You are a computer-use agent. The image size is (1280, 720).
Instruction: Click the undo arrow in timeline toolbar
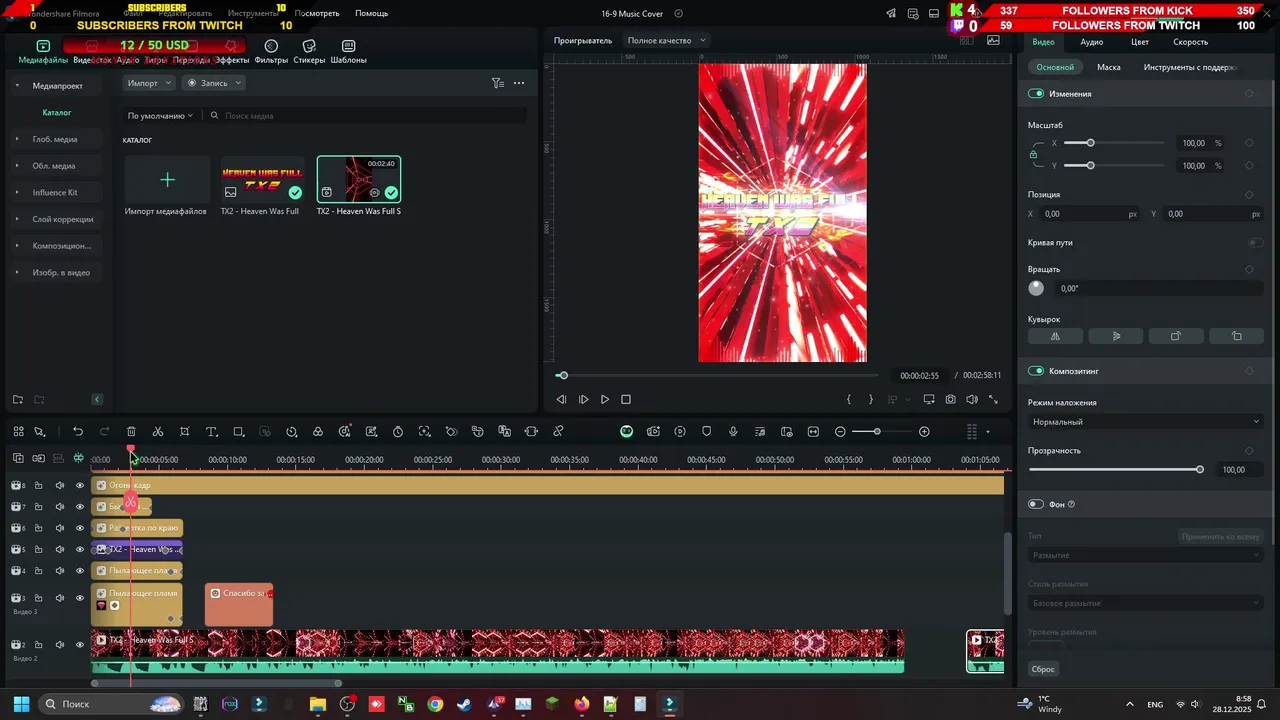tap(78, 432)
